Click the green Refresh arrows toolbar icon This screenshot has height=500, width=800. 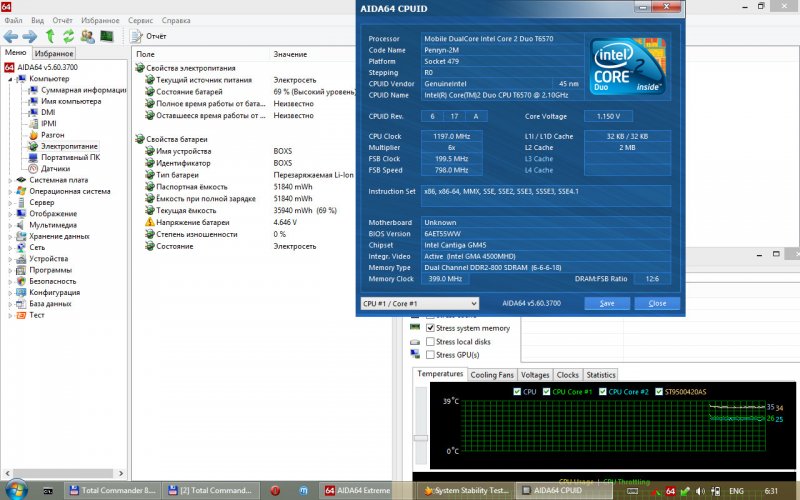point(66,37)
